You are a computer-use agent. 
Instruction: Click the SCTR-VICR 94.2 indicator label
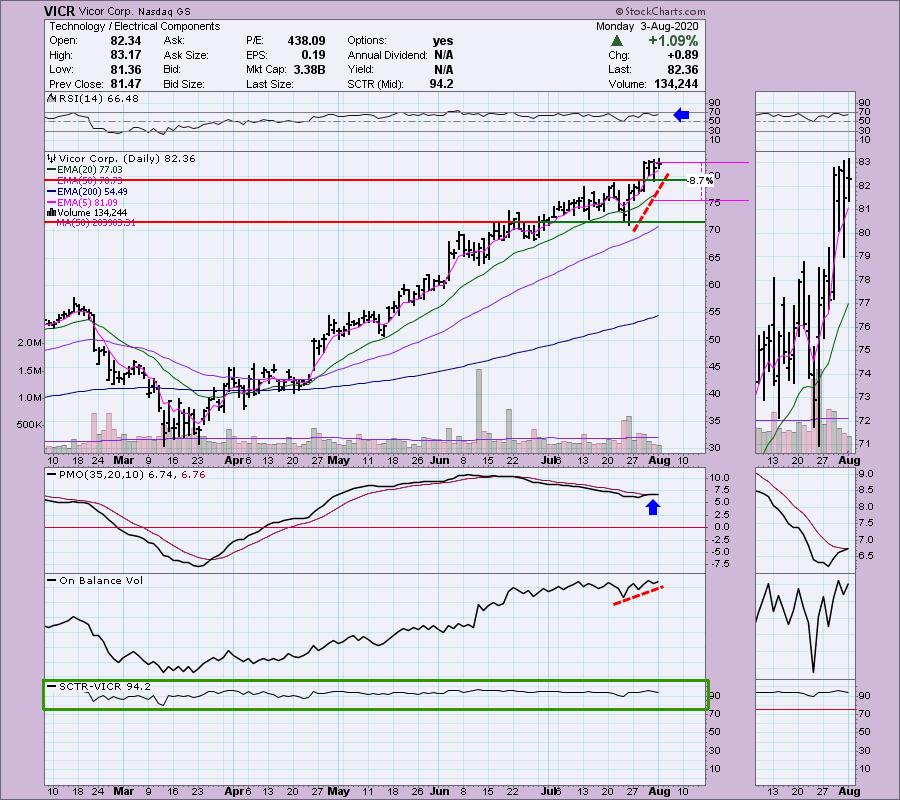104,686
